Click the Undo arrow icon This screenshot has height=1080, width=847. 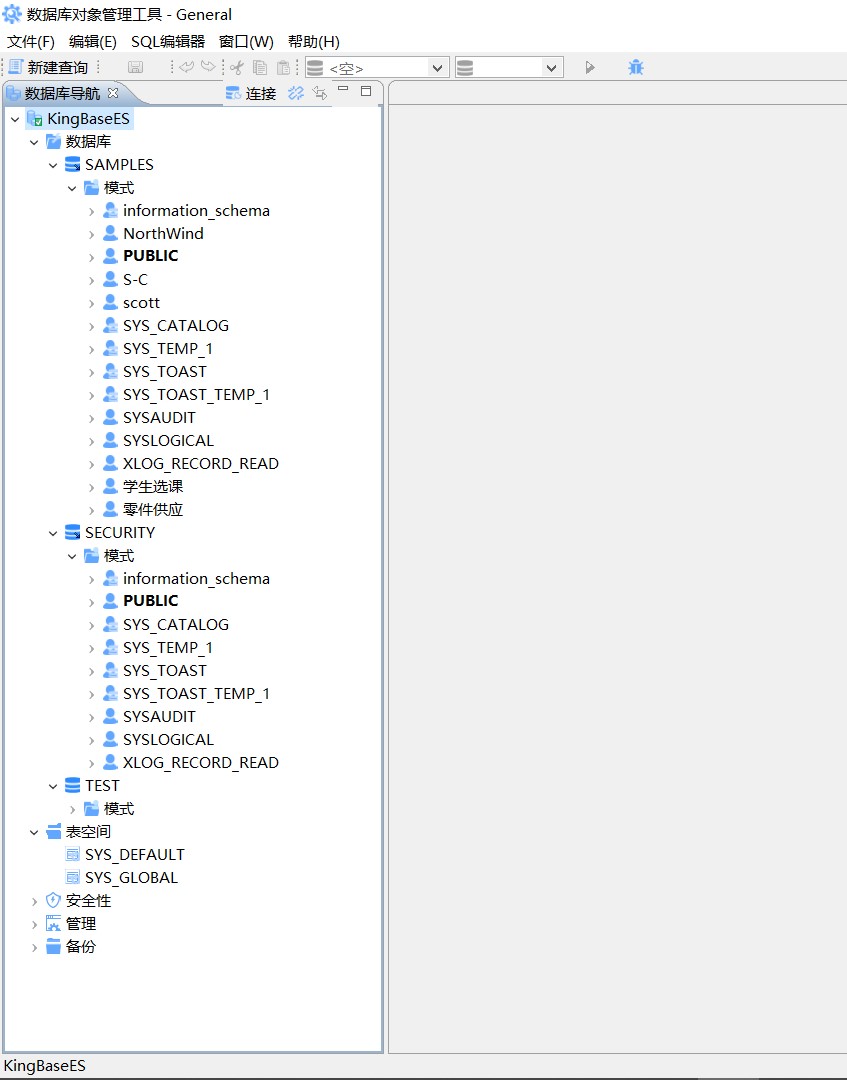[186, 66]
